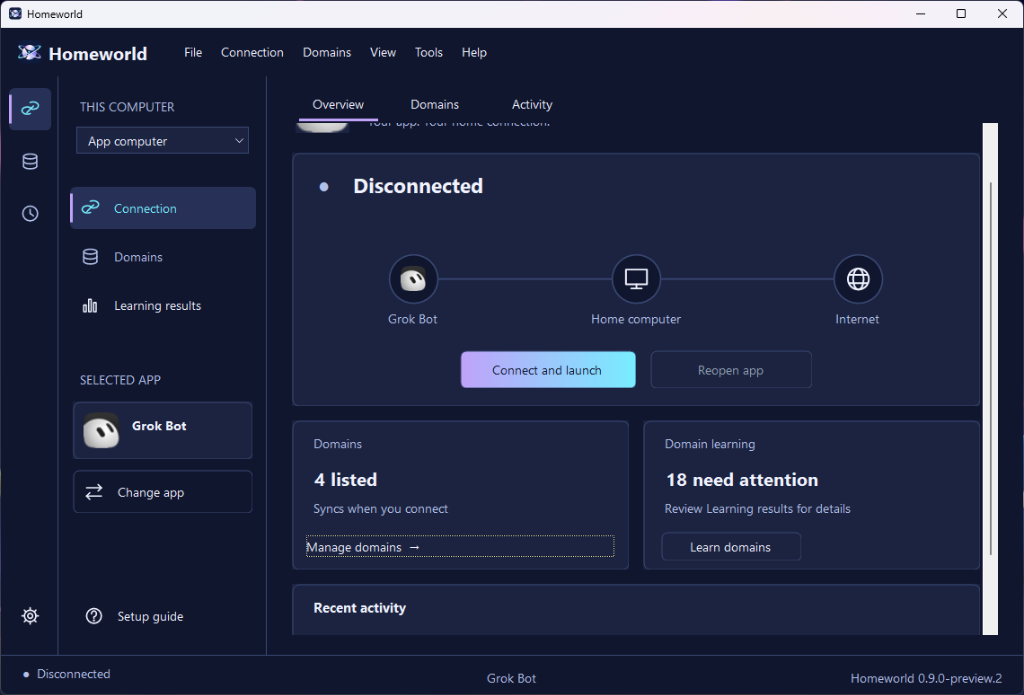1024x695 pixels.
Task: Click the Disconnected status in status bar
Action: point(67,673)
